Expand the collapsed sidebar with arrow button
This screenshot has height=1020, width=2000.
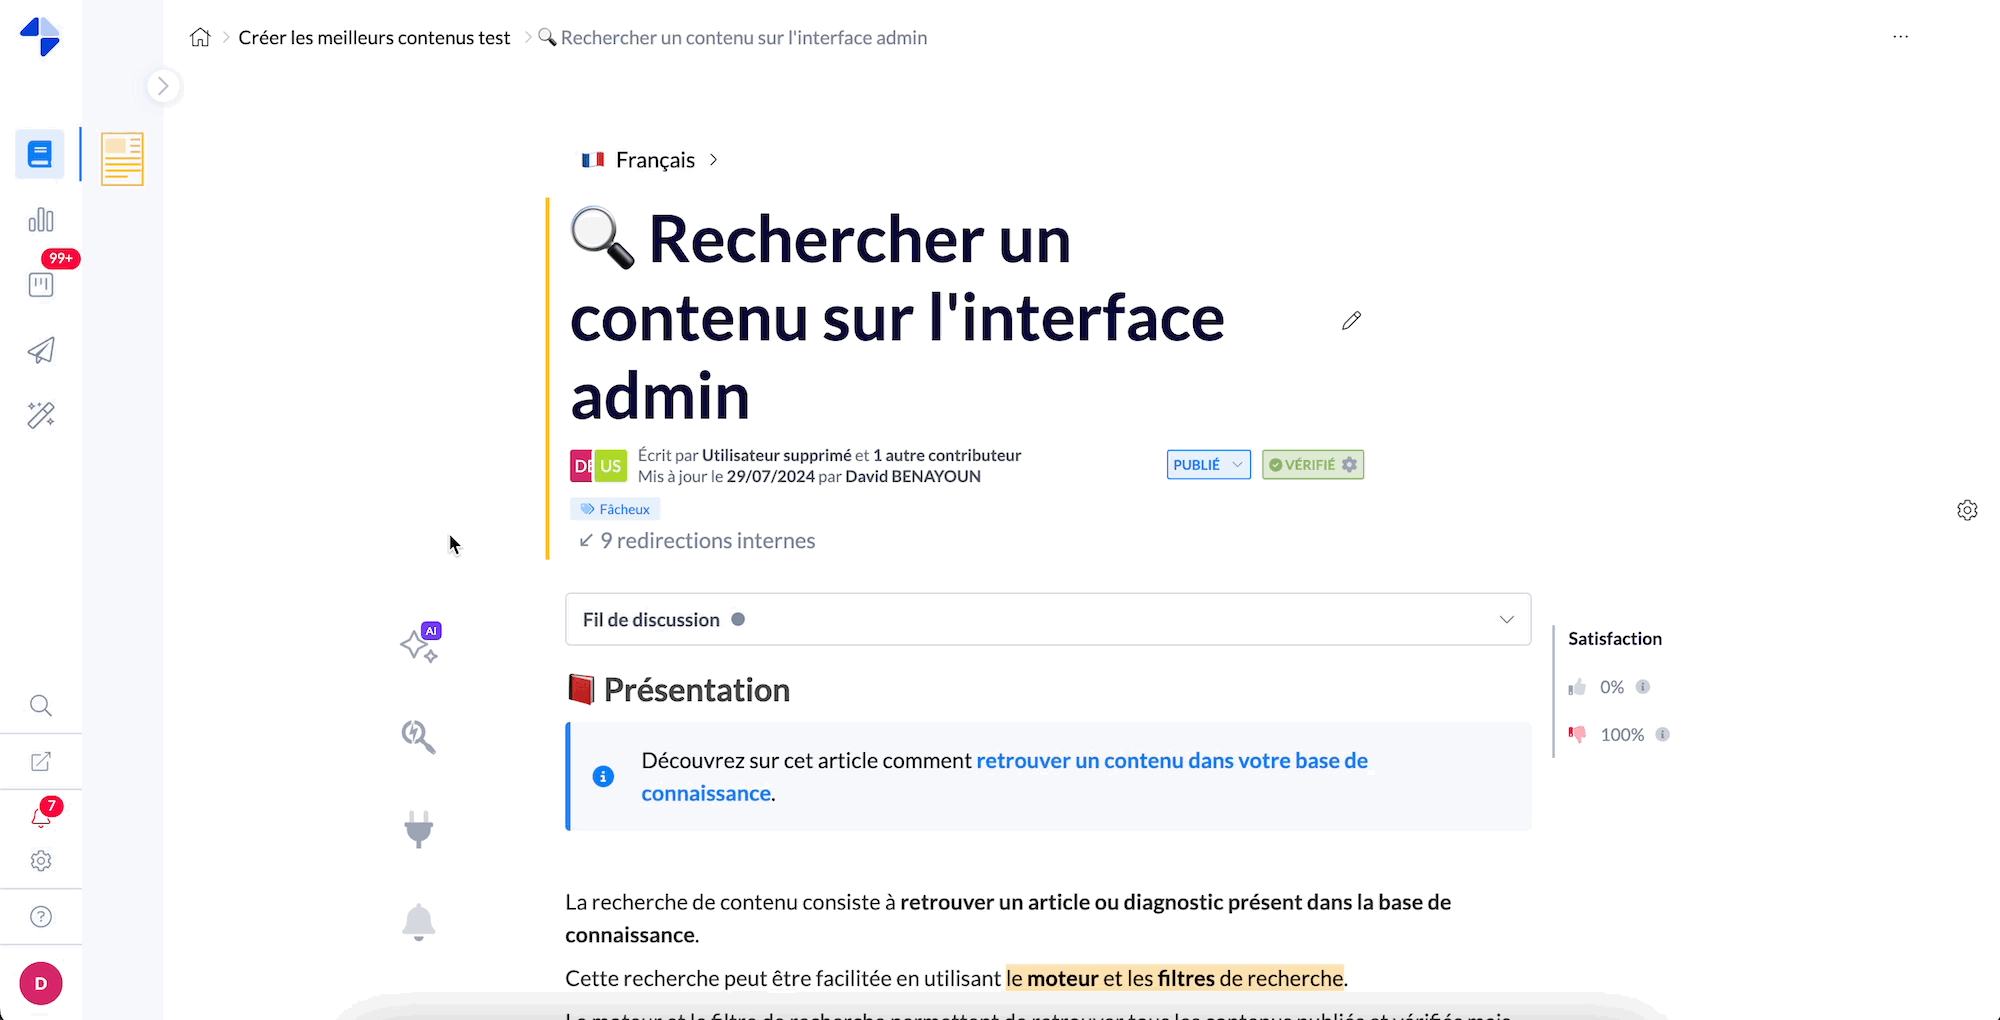[x=163, y=86]
